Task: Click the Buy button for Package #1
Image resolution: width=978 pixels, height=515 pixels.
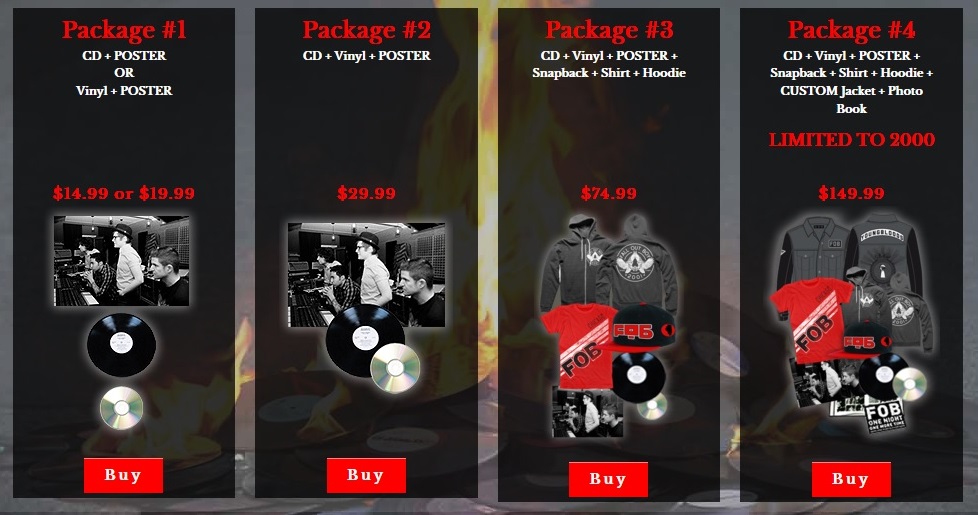Action: (123, 476)
